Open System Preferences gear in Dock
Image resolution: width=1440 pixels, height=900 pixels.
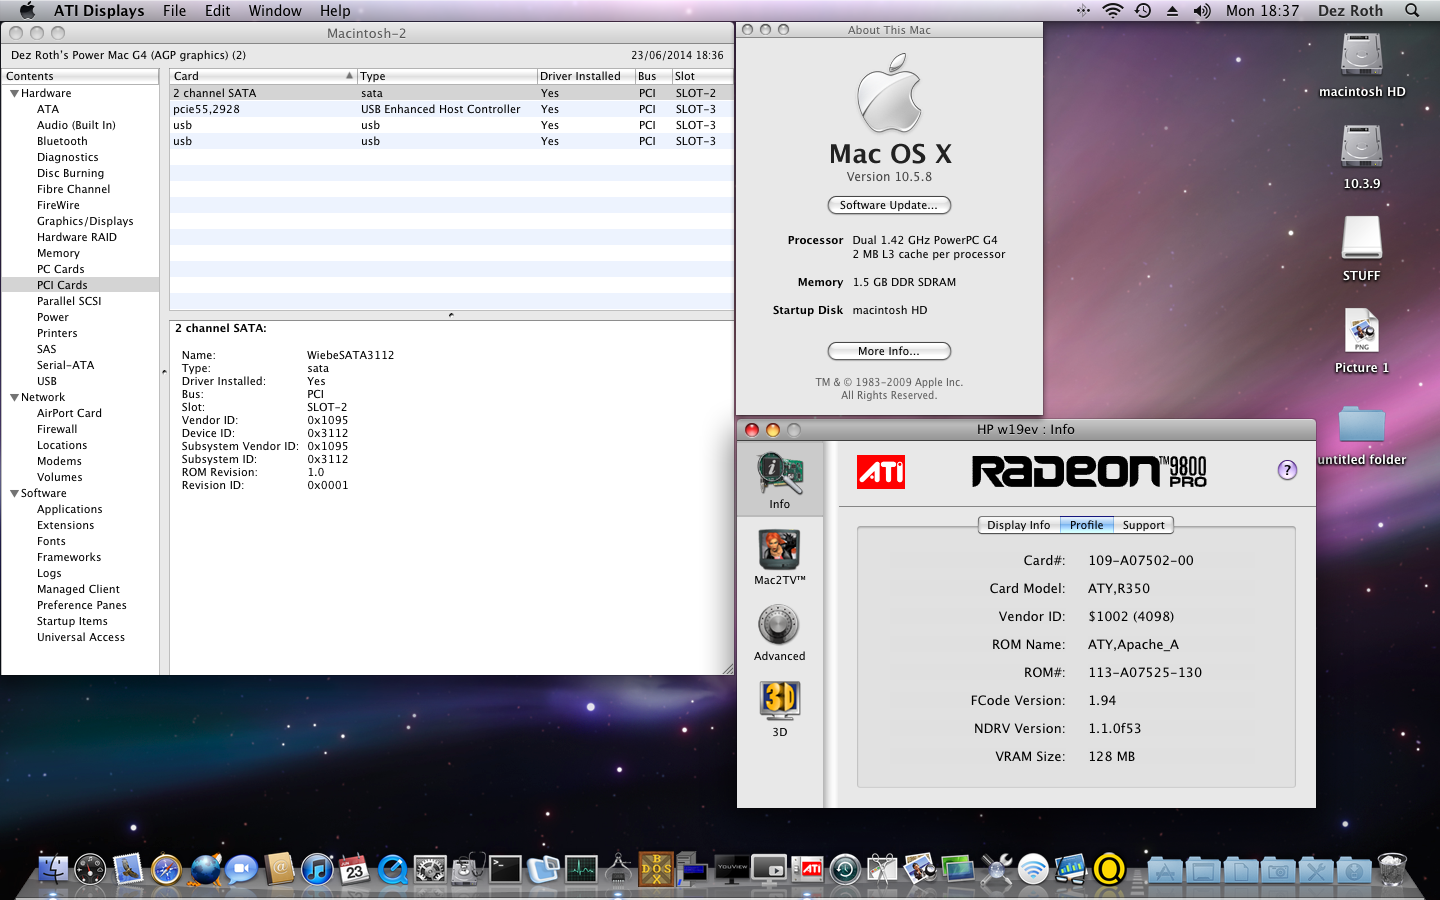pos(430,869)
